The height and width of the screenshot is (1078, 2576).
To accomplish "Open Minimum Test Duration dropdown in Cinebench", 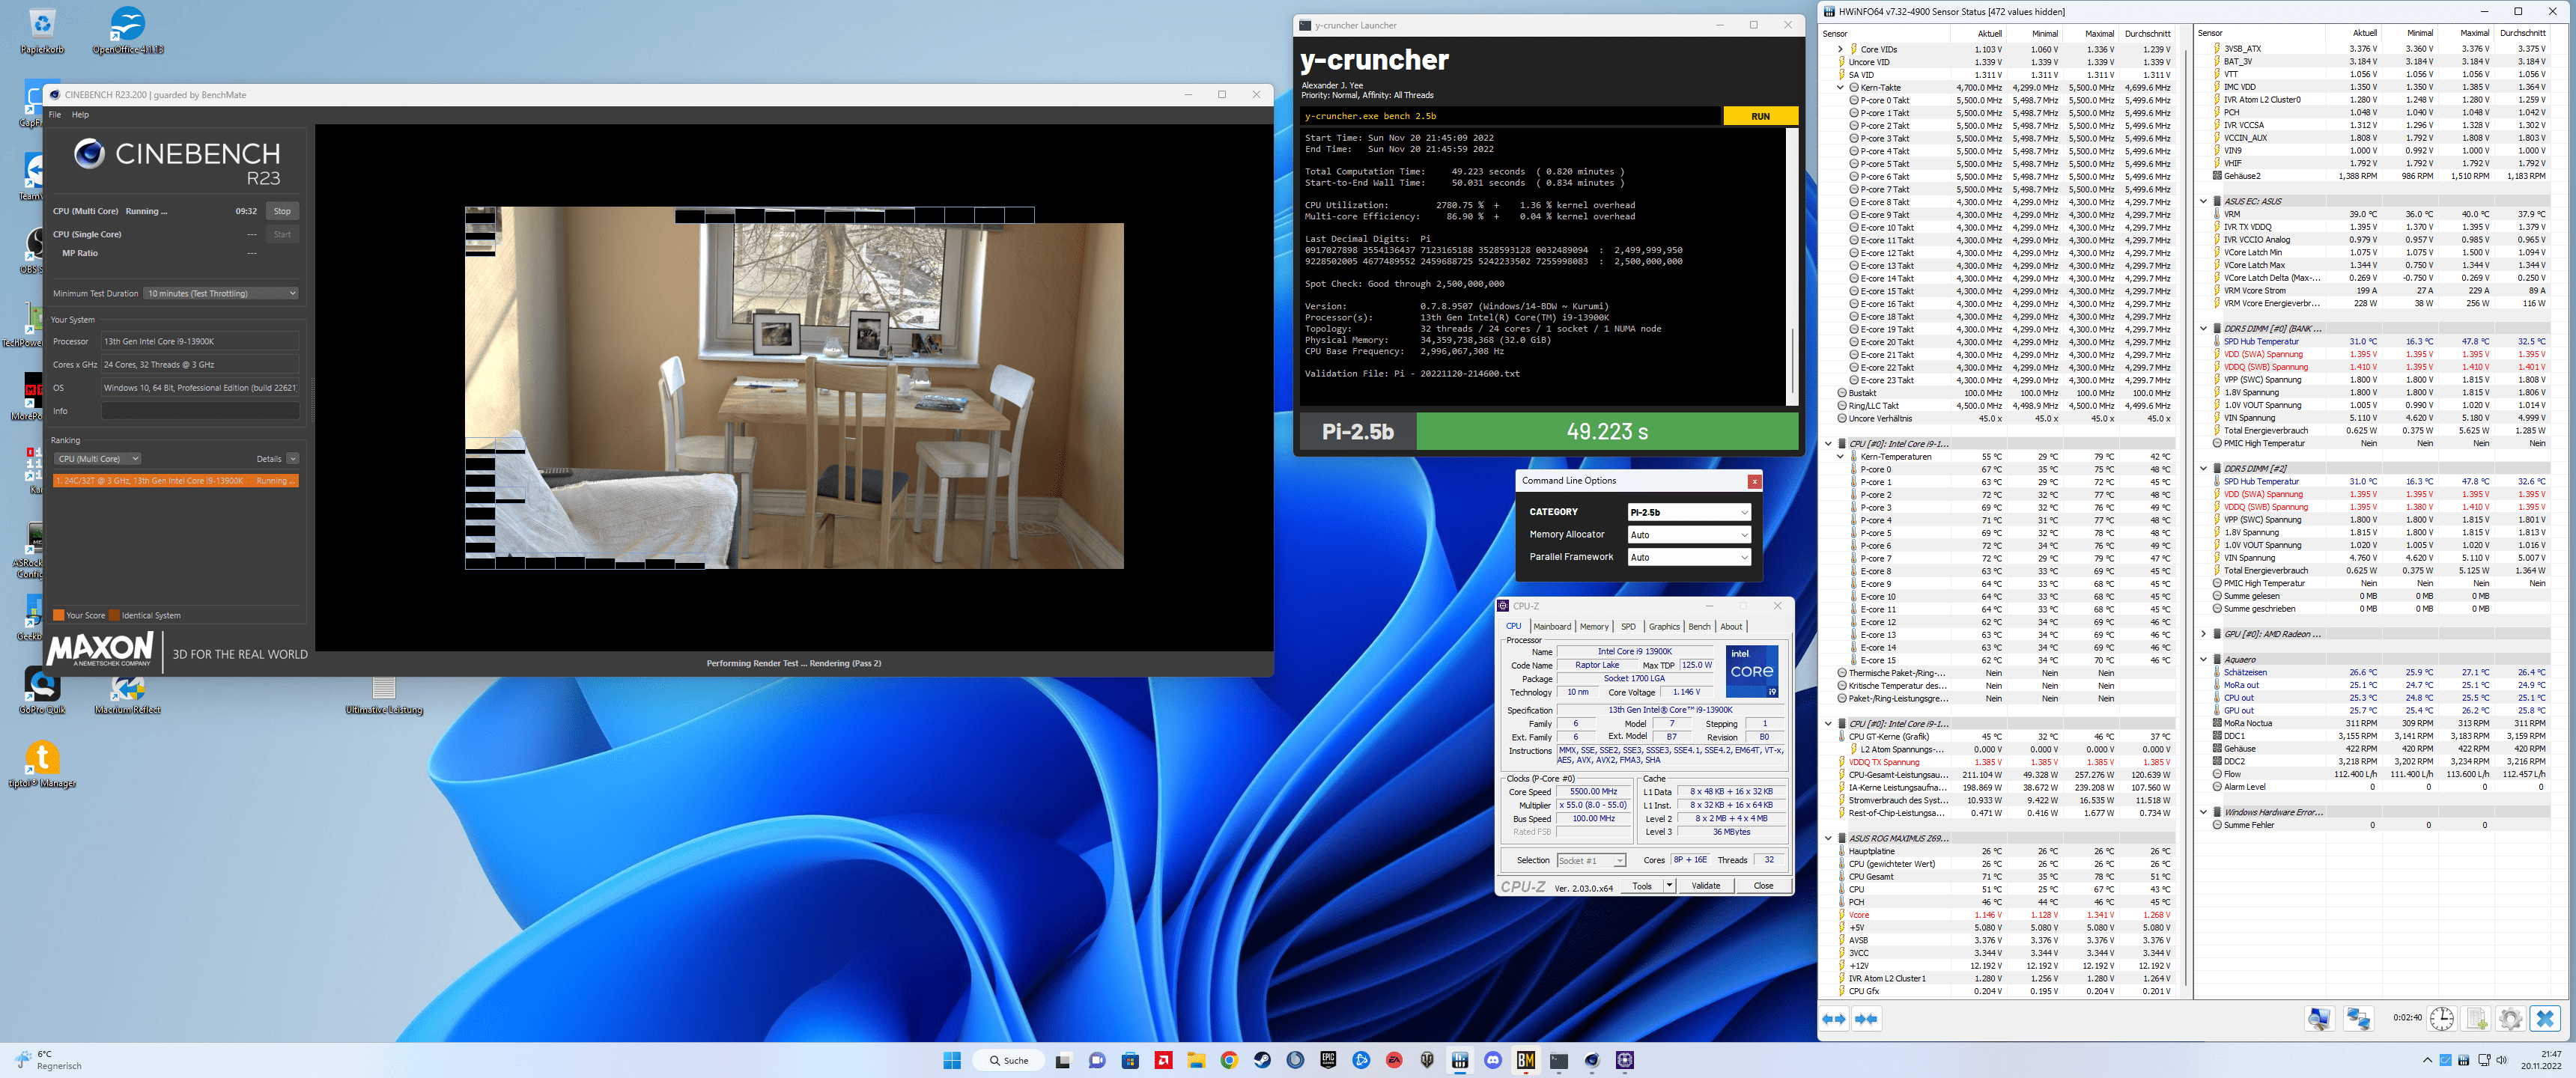I will pyautogui.click(x=221, y=293).
